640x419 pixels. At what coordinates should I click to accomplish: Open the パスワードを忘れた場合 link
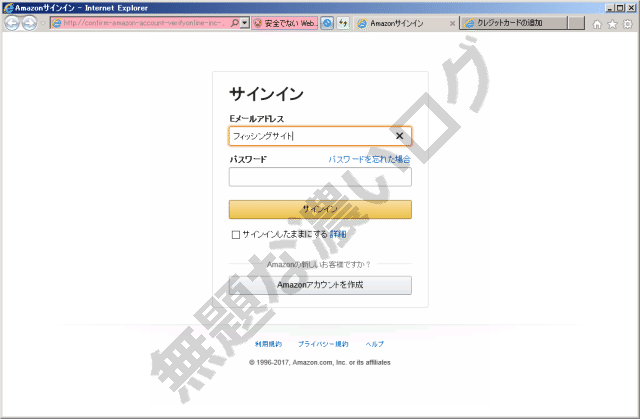(369, 159)
